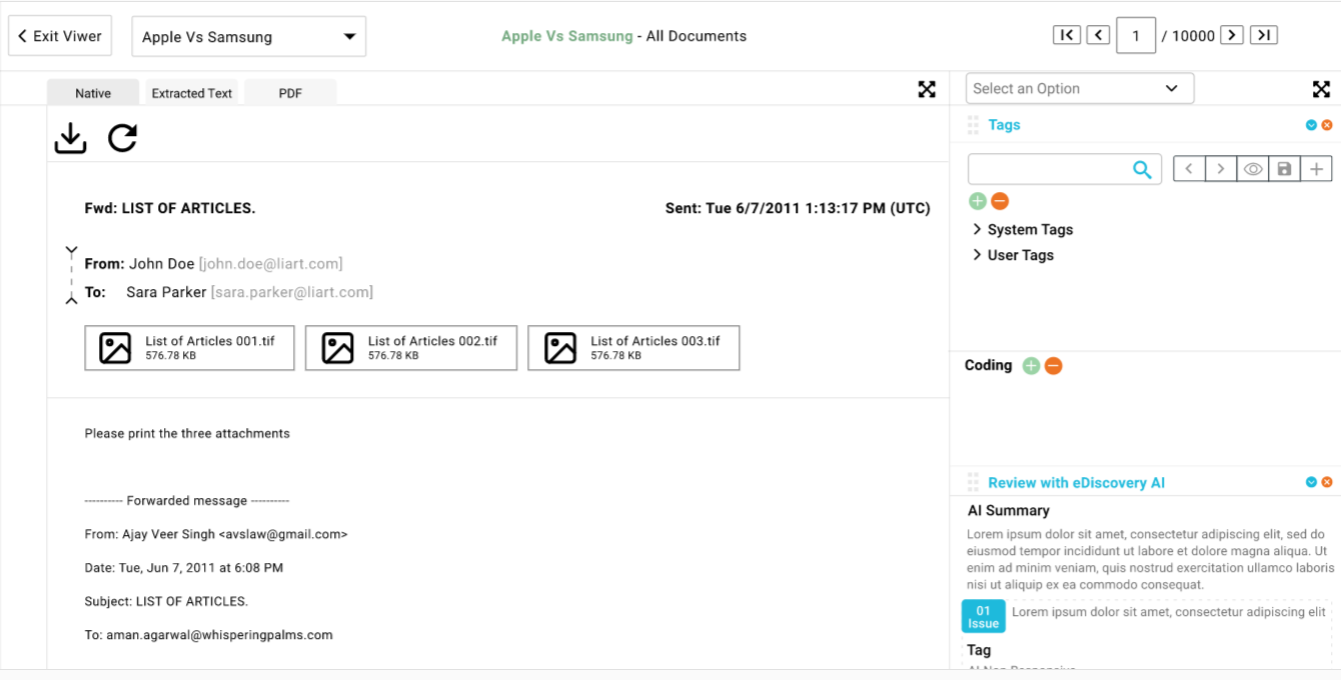1341x680 pixels.
Task: Expand the System Tags tree node
Action: [x=977, y=229]
